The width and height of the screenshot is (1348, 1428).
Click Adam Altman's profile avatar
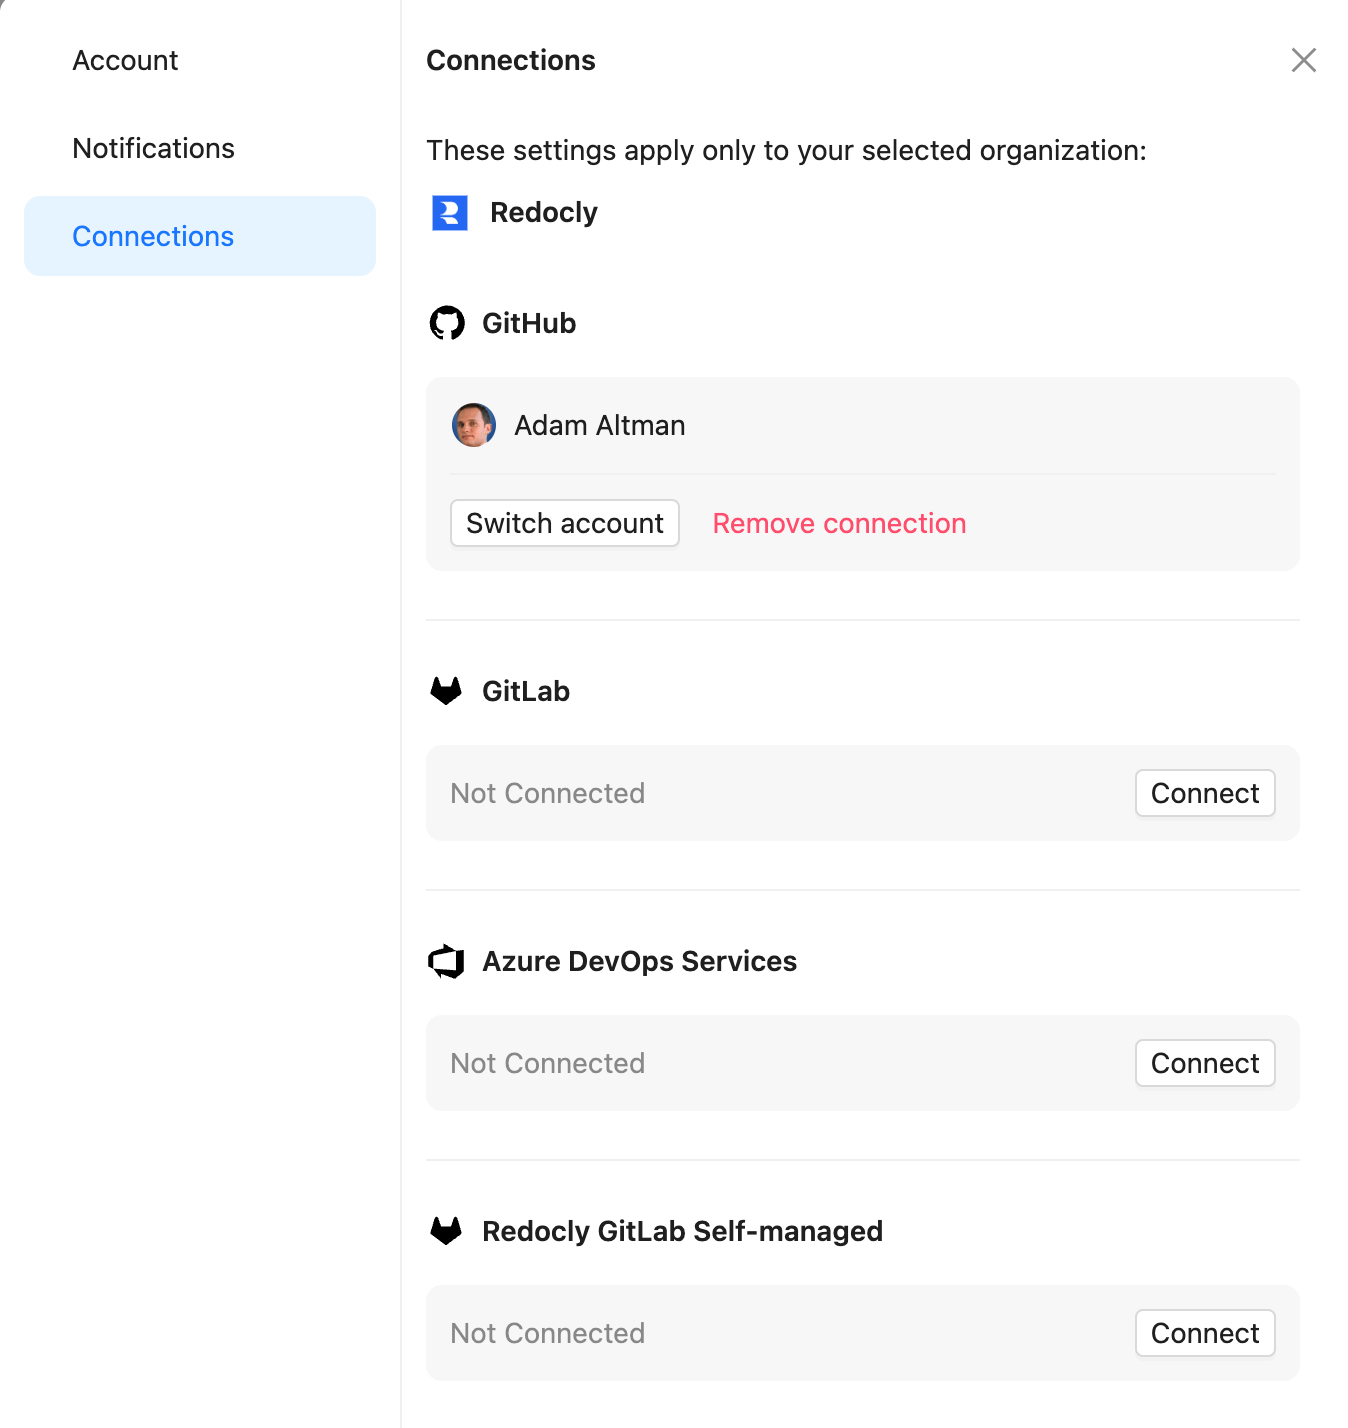click(x=474, y=425)
